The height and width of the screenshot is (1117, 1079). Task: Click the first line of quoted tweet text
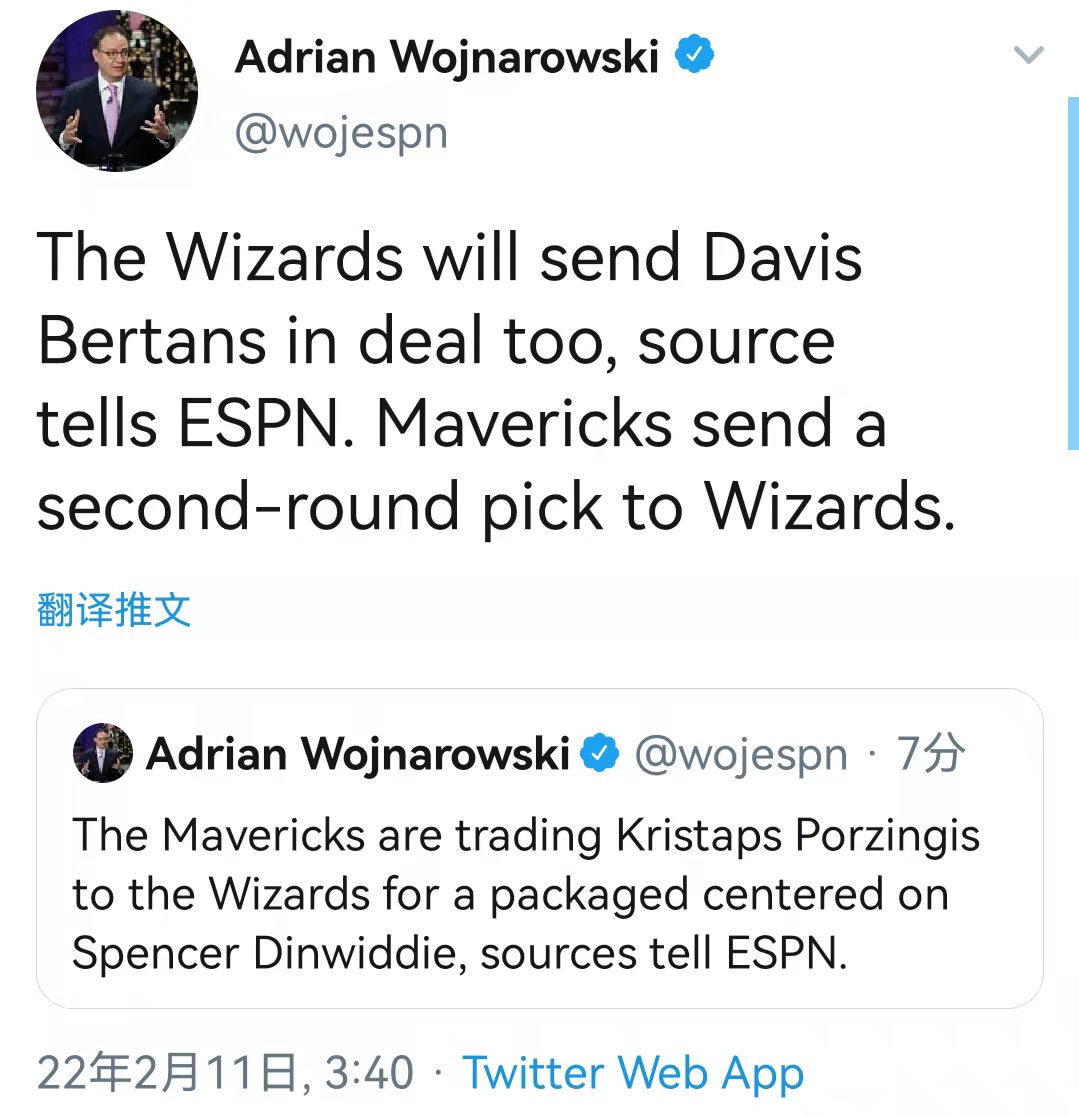[x=526, y=835]
